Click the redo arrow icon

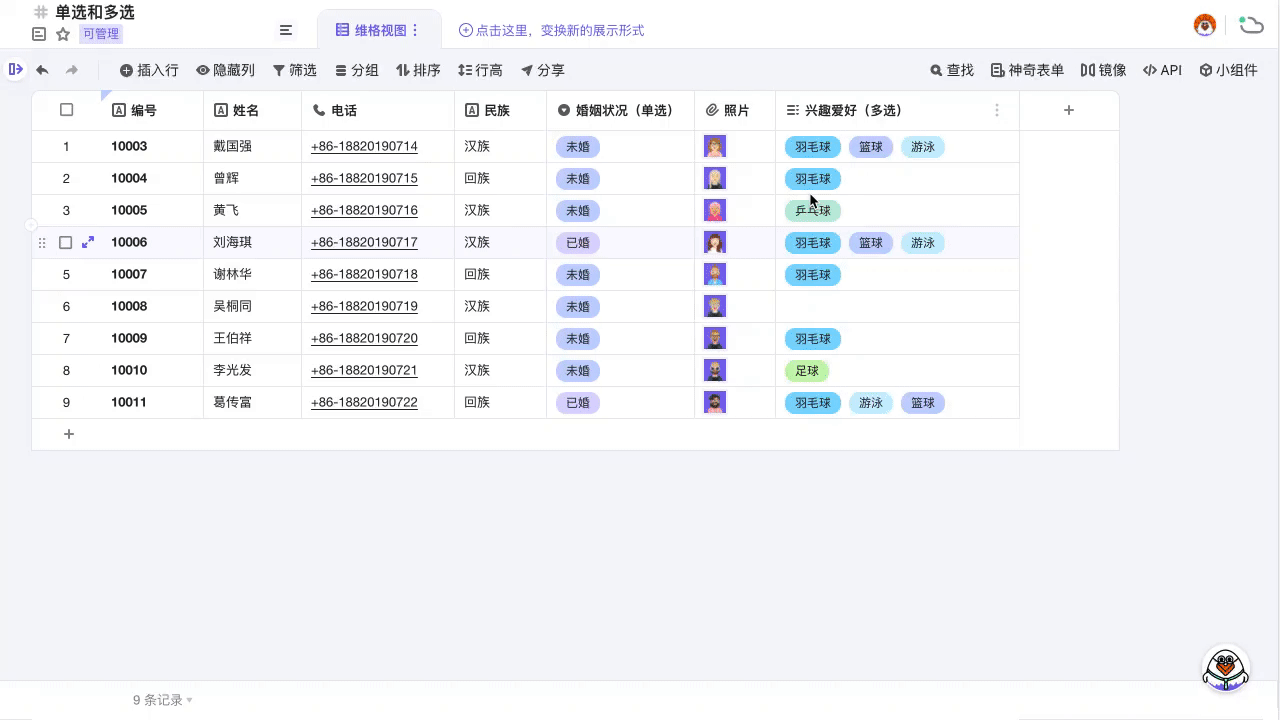coord(69,70)
